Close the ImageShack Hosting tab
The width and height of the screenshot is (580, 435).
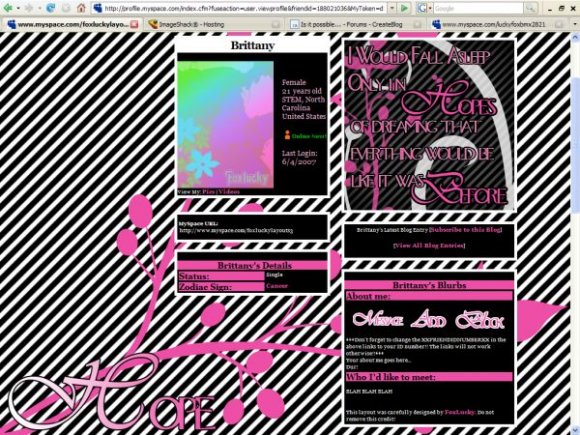click(x=276, y=24)
